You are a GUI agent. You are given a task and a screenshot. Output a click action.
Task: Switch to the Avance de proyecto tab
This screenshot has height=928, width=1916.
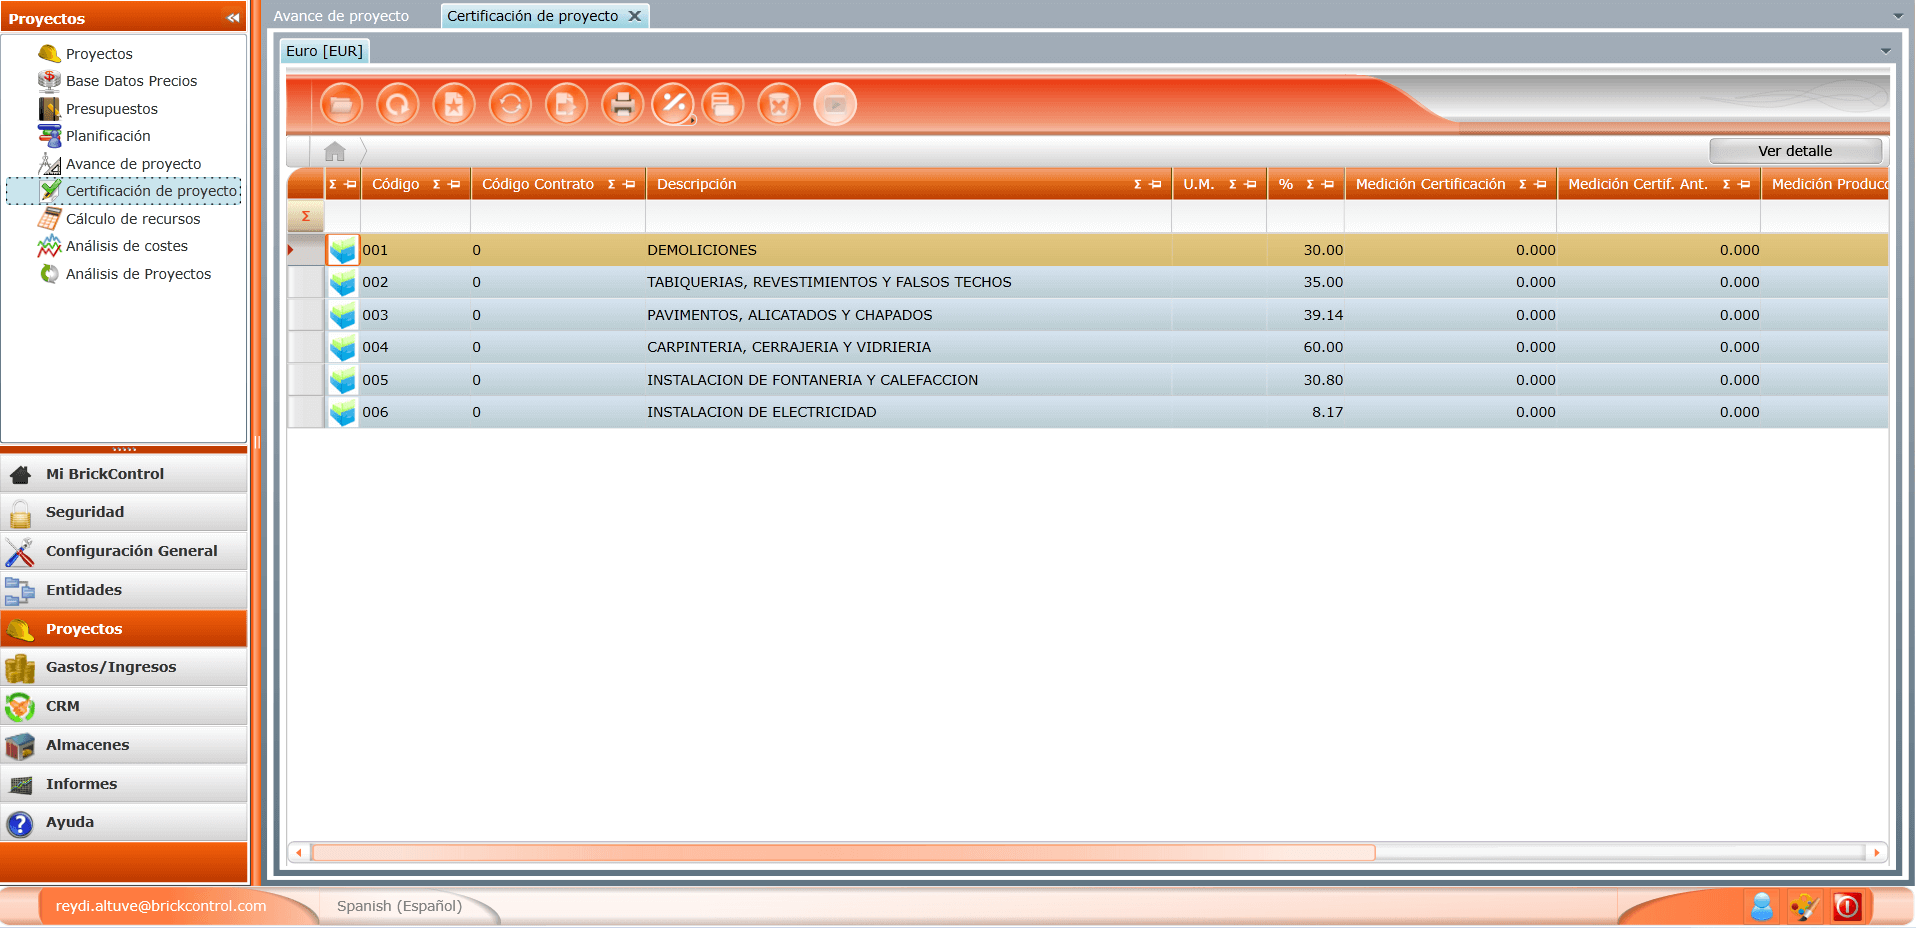click(x=341, y=16)
